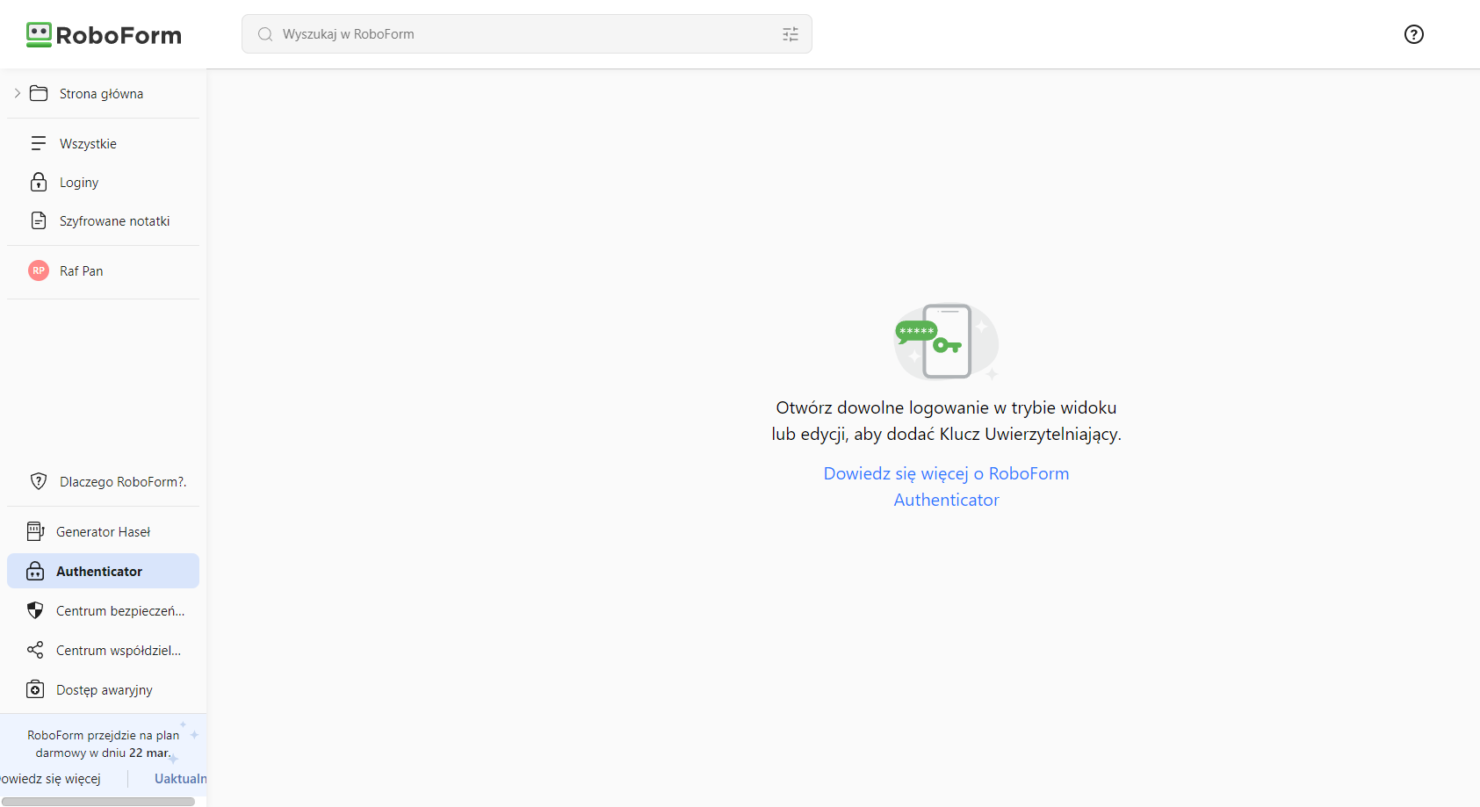
Task: Show Wszystkie items list
Action: [x=87, y=144]
